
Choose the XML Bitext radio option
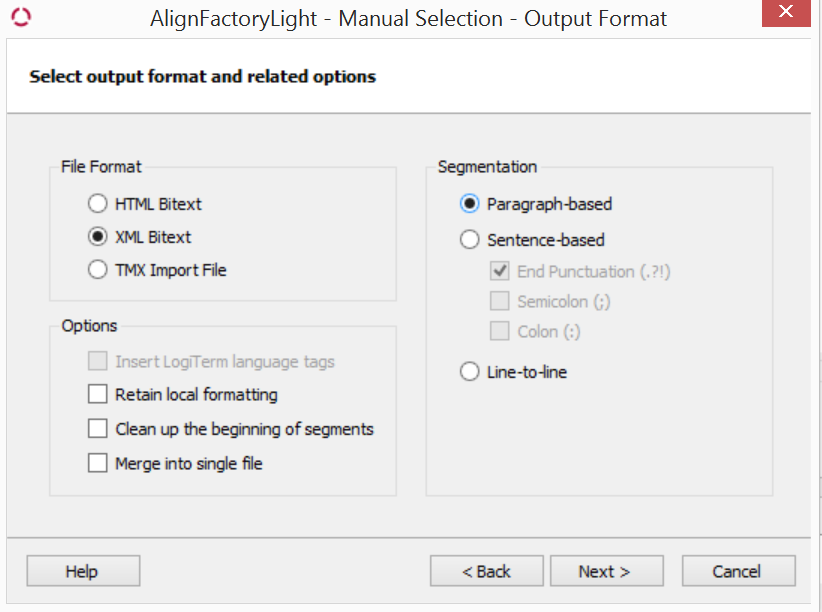coord(98,237)
